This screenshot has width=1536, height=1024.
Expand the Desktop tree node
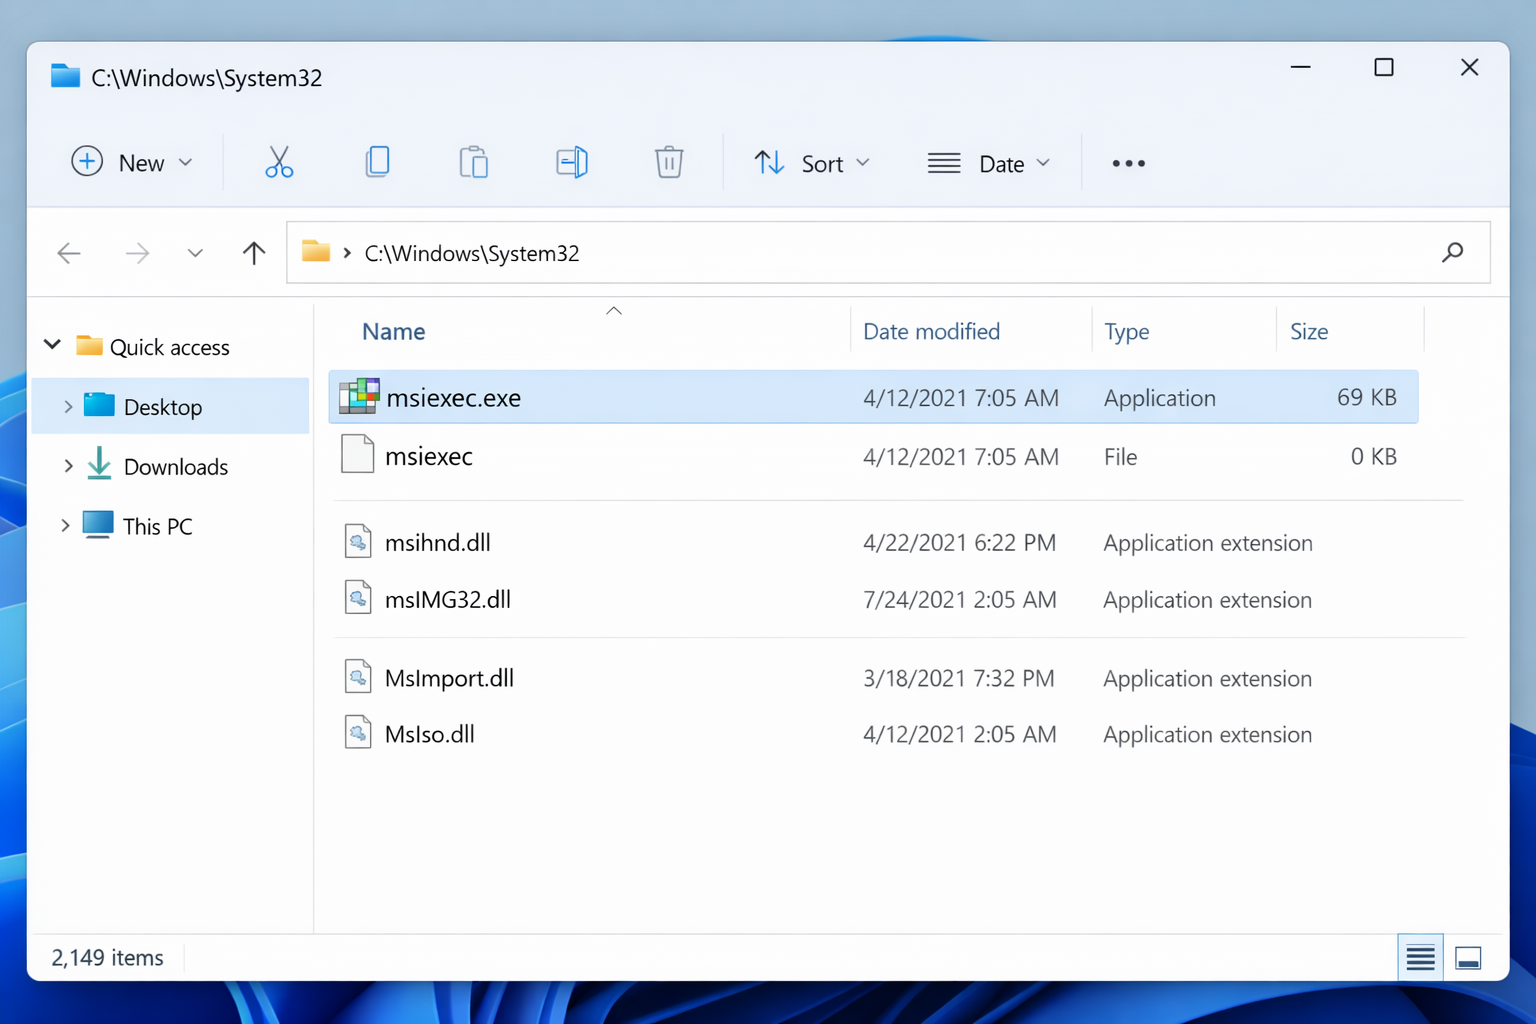68,407
